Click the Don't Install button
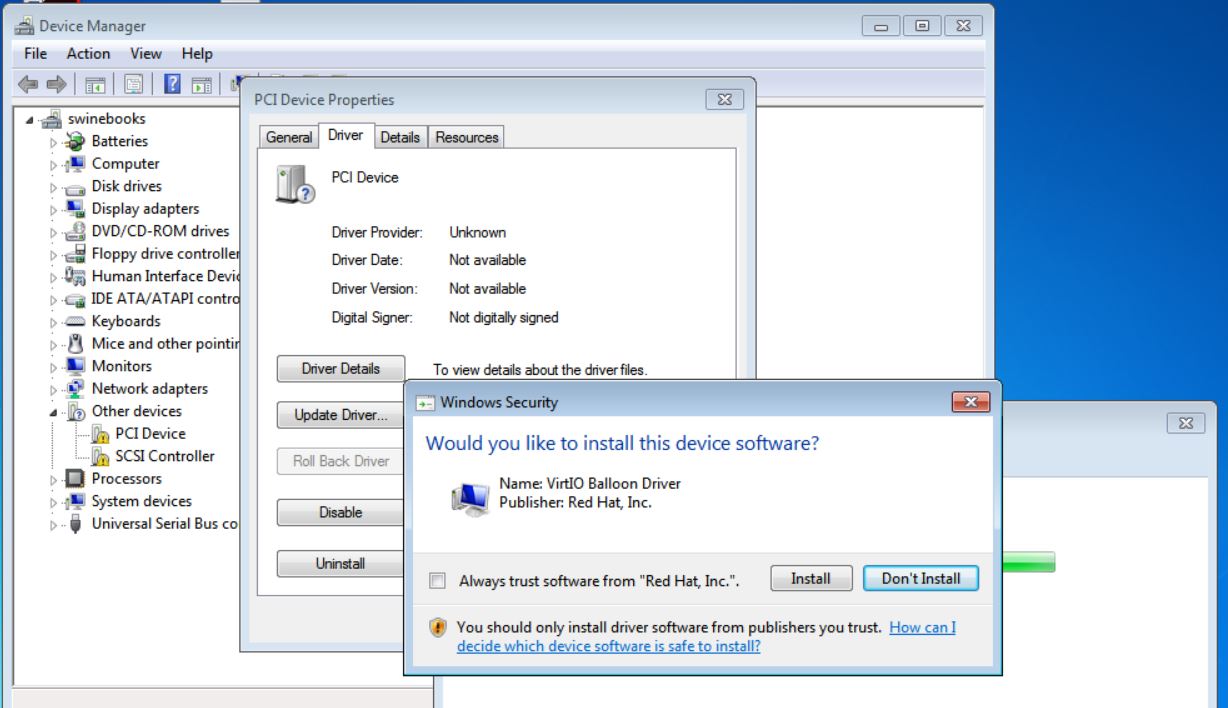The width and height of the screenshot is (1228, 708). [x=920, y=578]
